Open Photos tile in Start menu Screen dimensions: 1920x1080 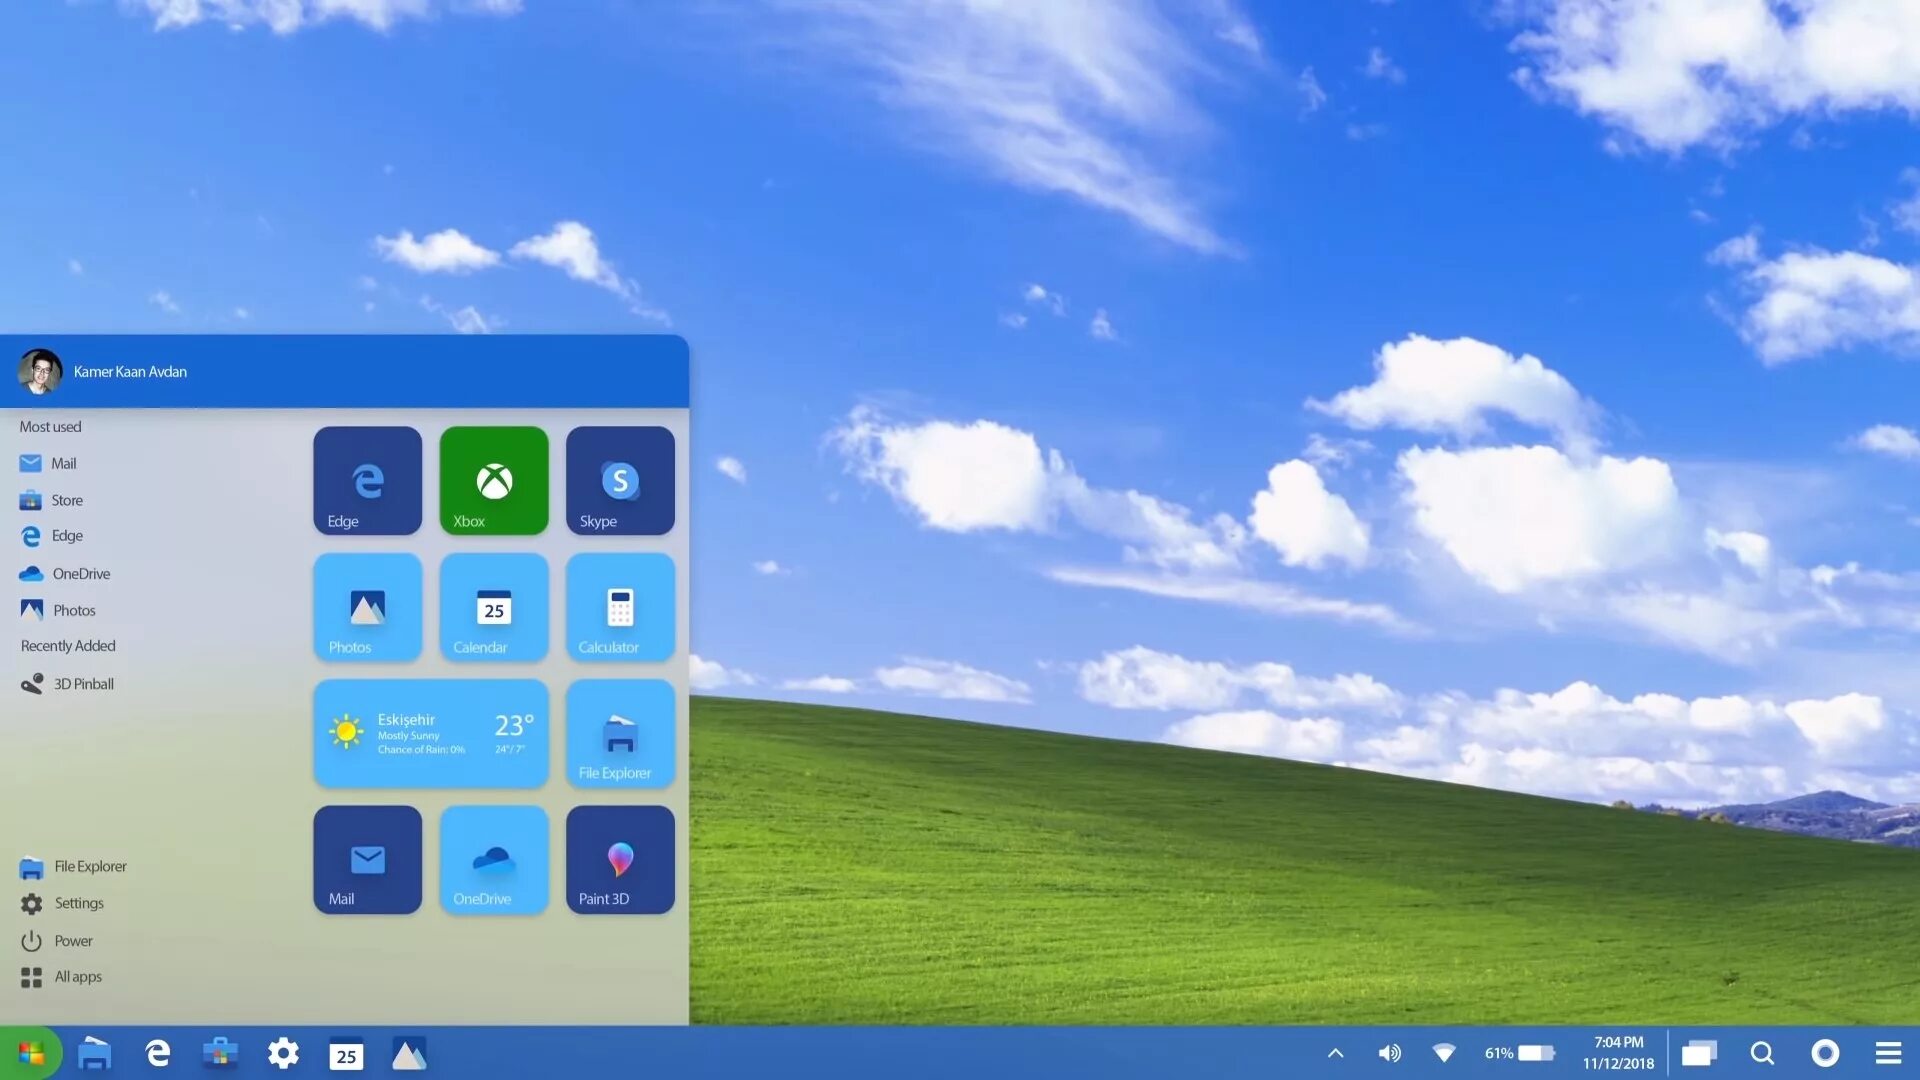tap(368, 605)
